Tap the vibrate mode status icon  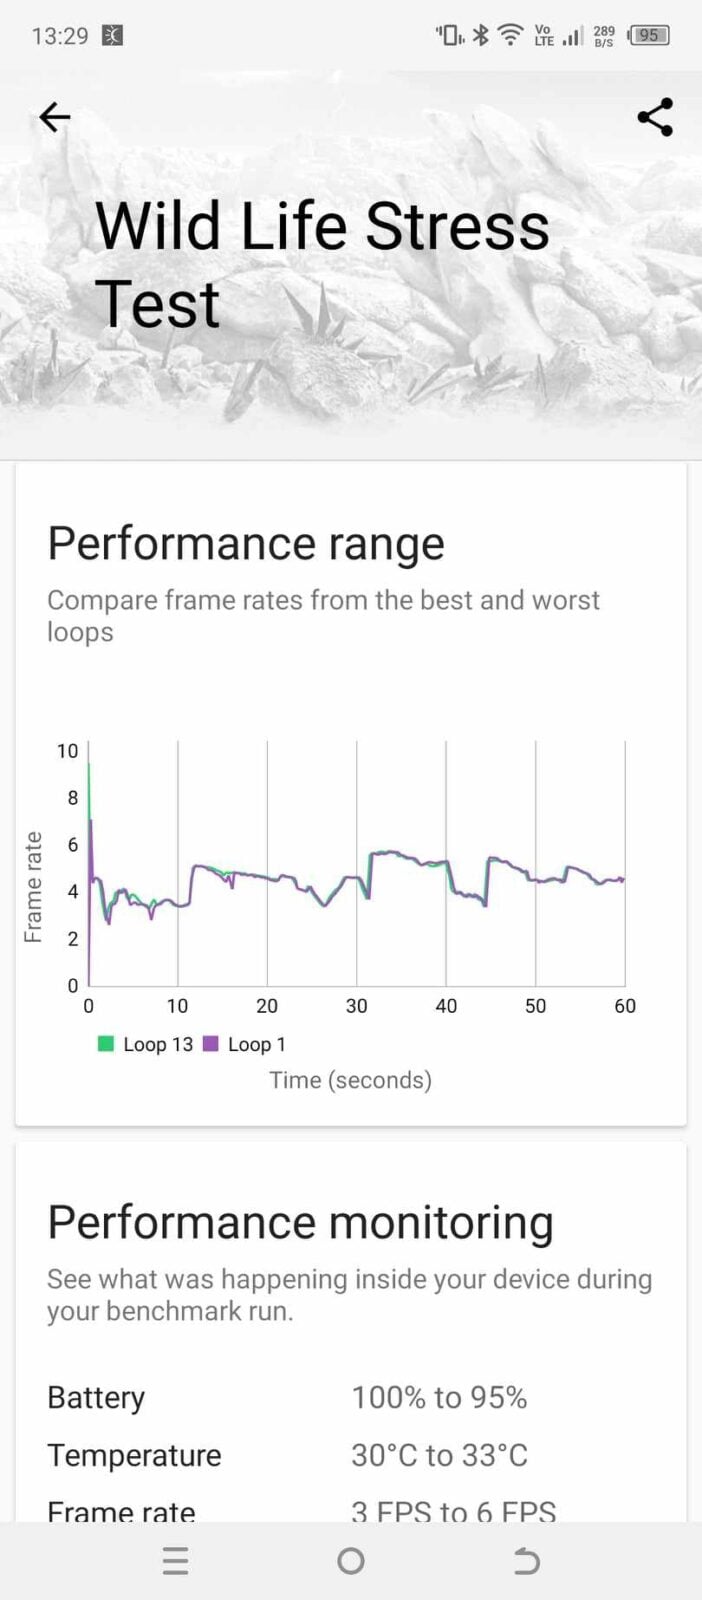click(x=449, y=35)
